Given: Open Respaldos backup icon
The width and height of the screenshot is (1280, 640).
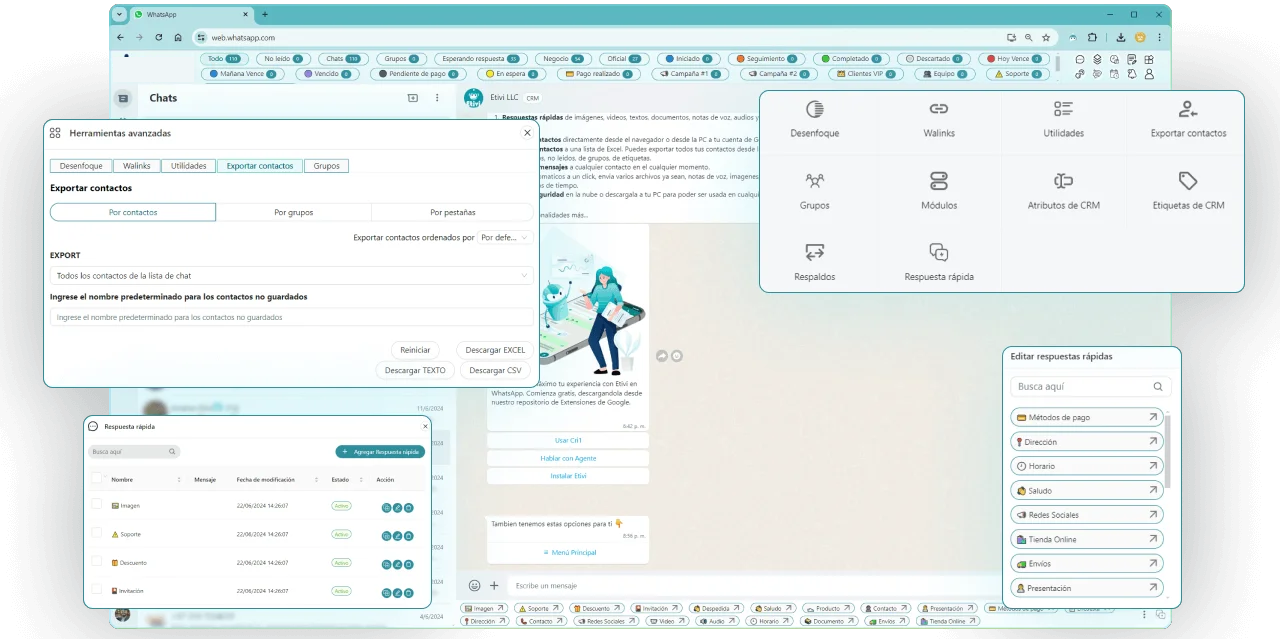Looking at the screenshot, I should coord(814,252).
